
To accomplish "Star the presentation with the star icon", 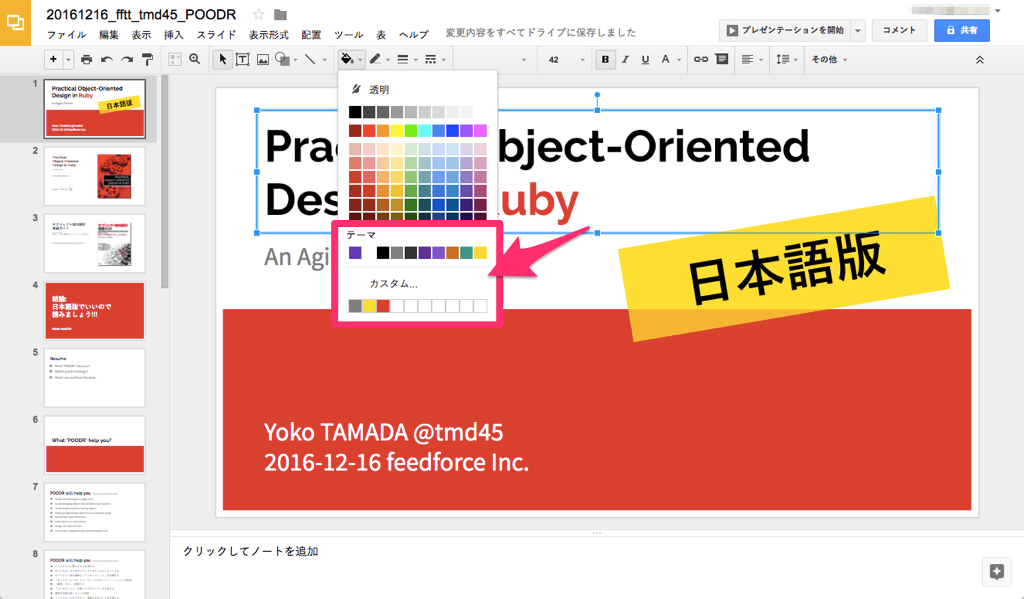I will point(259,14).
